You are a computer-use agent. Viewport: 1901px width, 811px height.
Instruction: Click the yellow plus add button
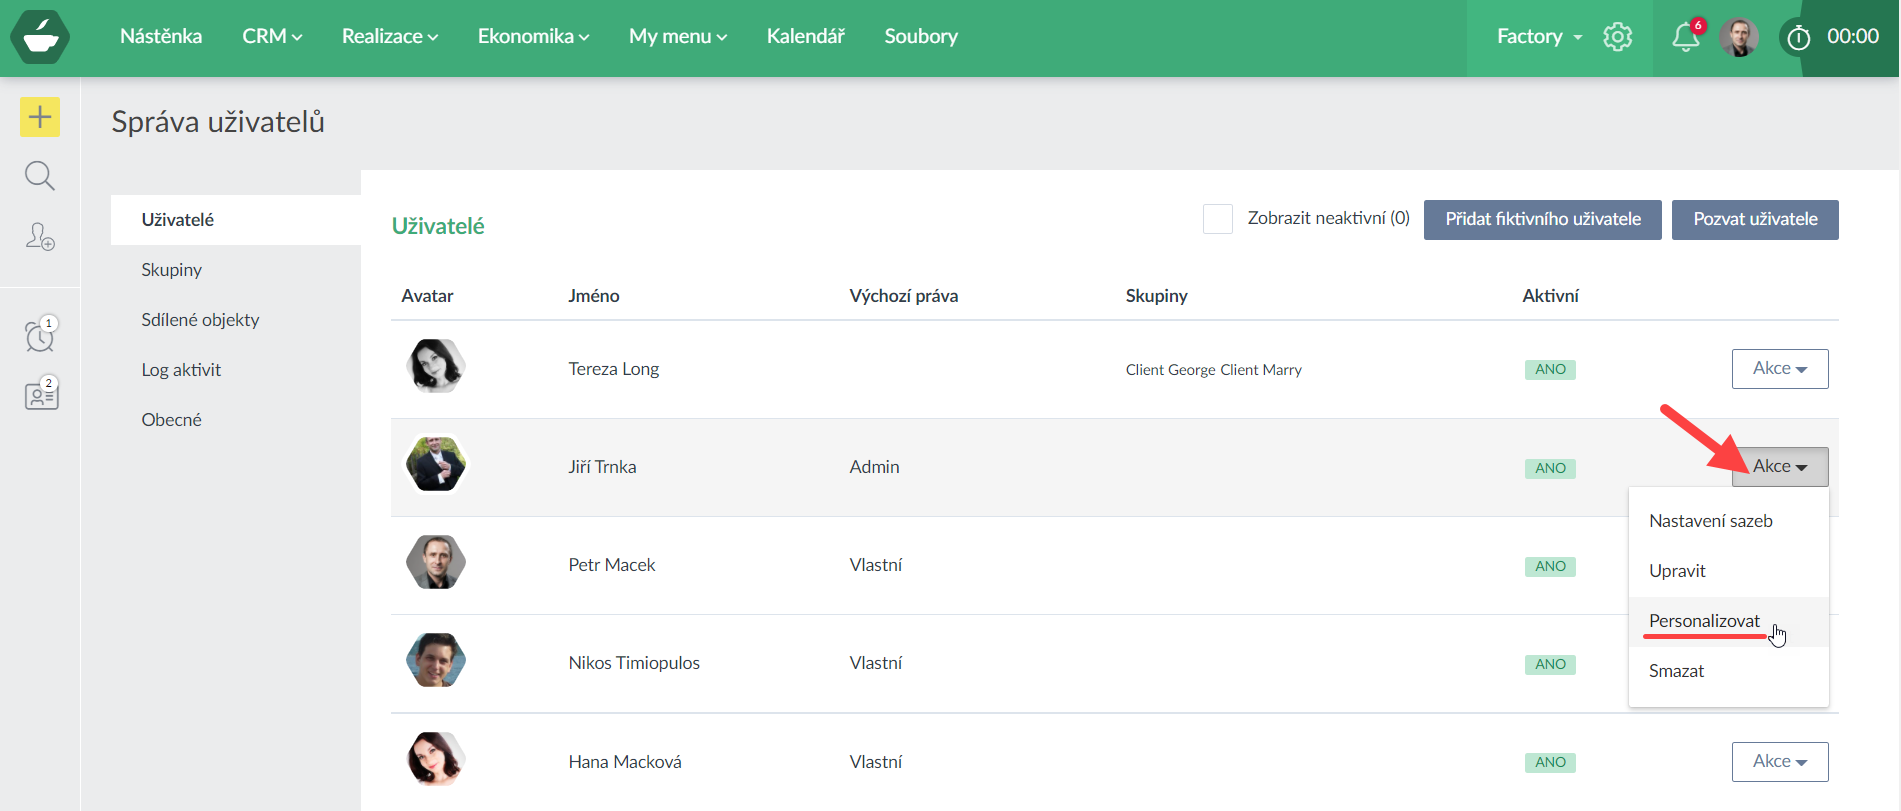pyautogui.click(x=40, y=117)
